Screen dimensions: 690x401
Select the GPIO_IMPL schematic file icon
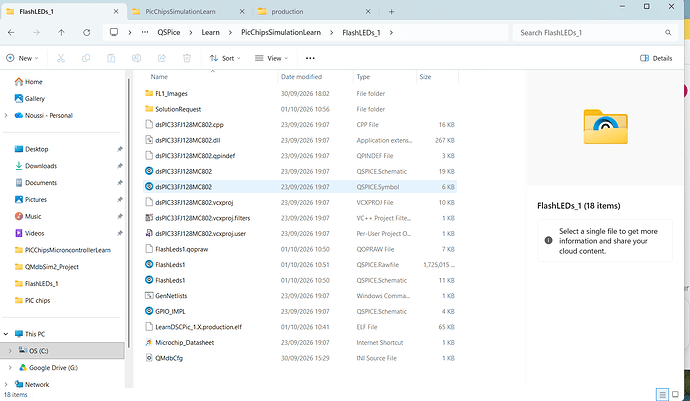[149, 311]
